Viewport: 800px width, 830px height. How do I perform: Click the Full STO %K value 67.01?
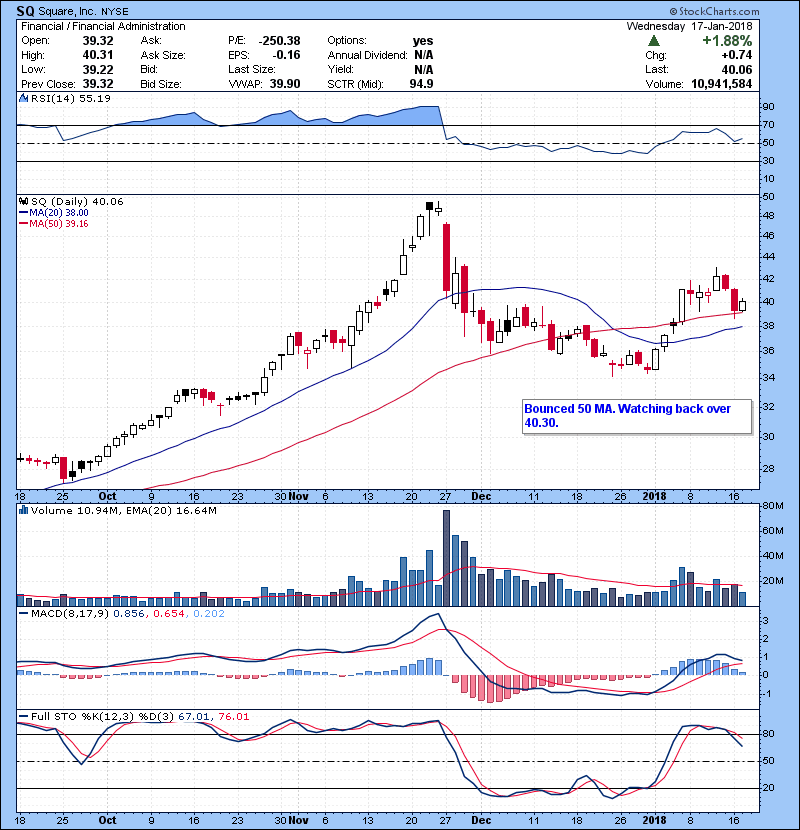click(194, 717)
